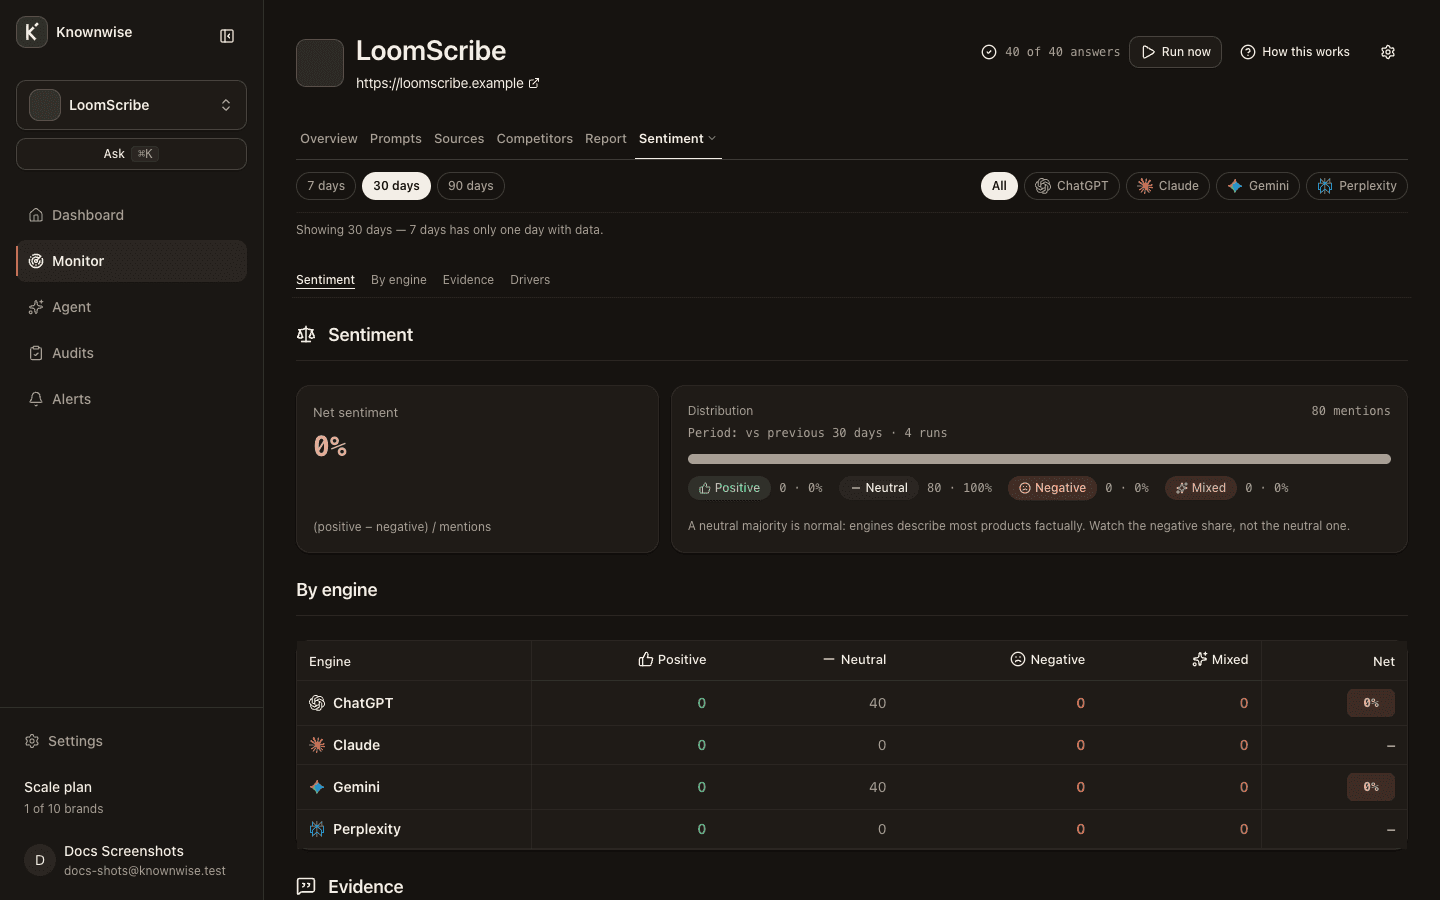Open the Overview tab
Image resolution: width=1440 pixels, height=900 pixels.
(x=329, y=139)
